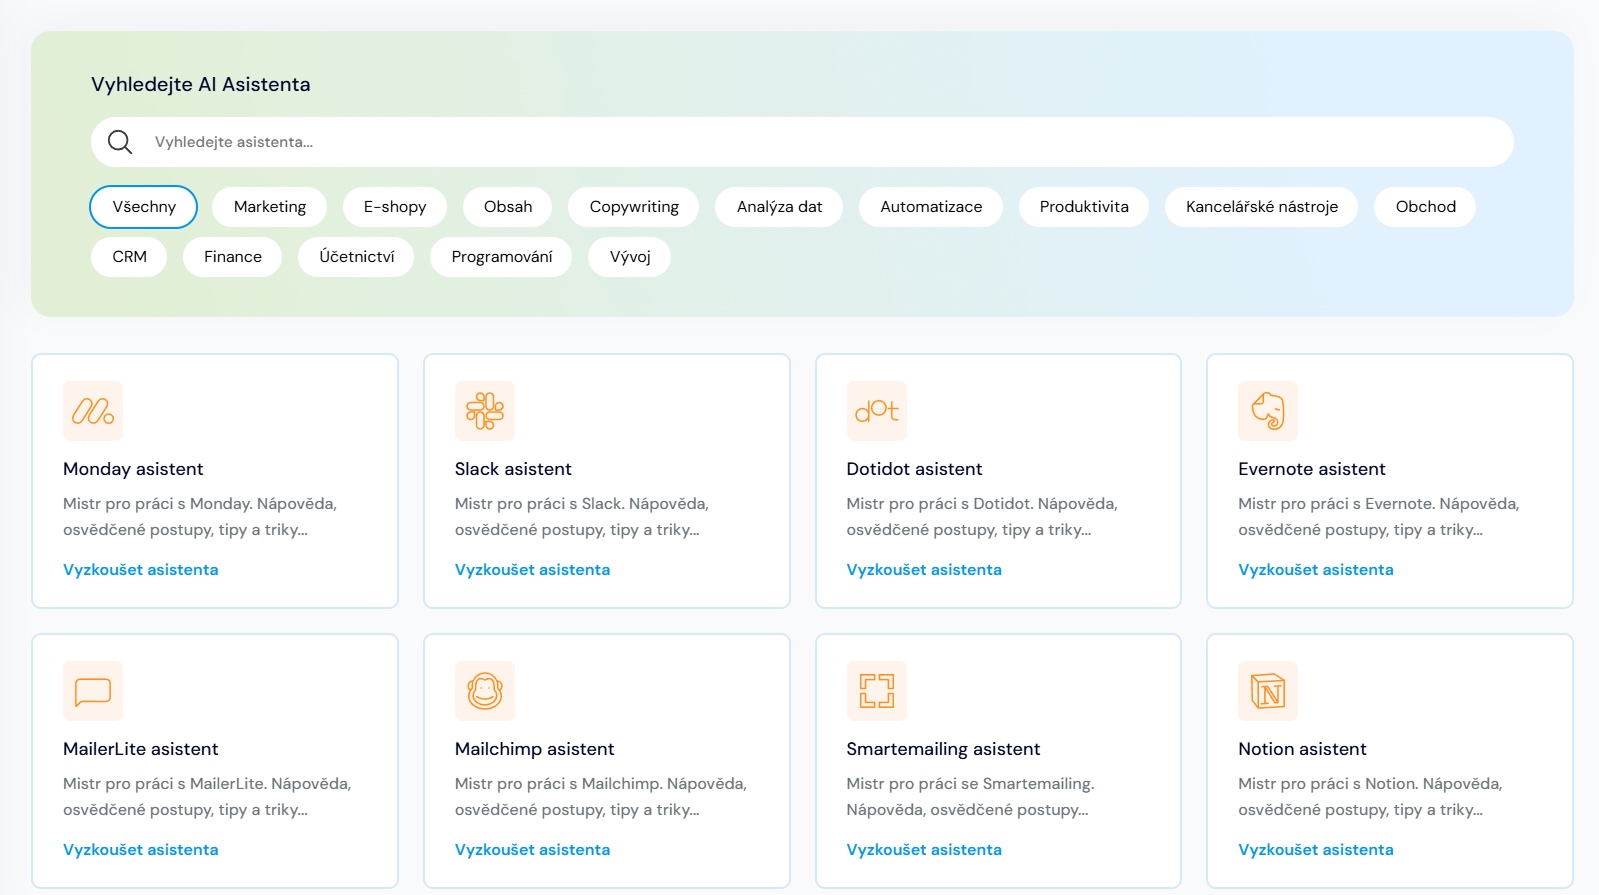Click the Evernote elephant icon
Image resolution: width=1599 pixels, height=895 pixels.
tap(1268, 411)
